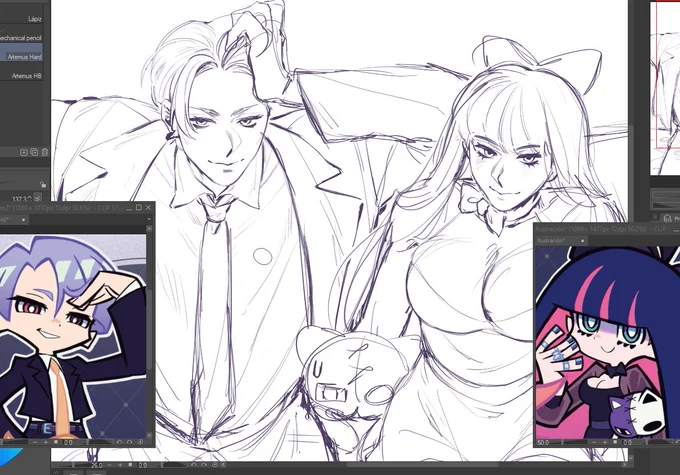Click scroll-down arrow in left reference window
Image resolution: width=680 pixels, height=475 pixels.
point(149,435)
